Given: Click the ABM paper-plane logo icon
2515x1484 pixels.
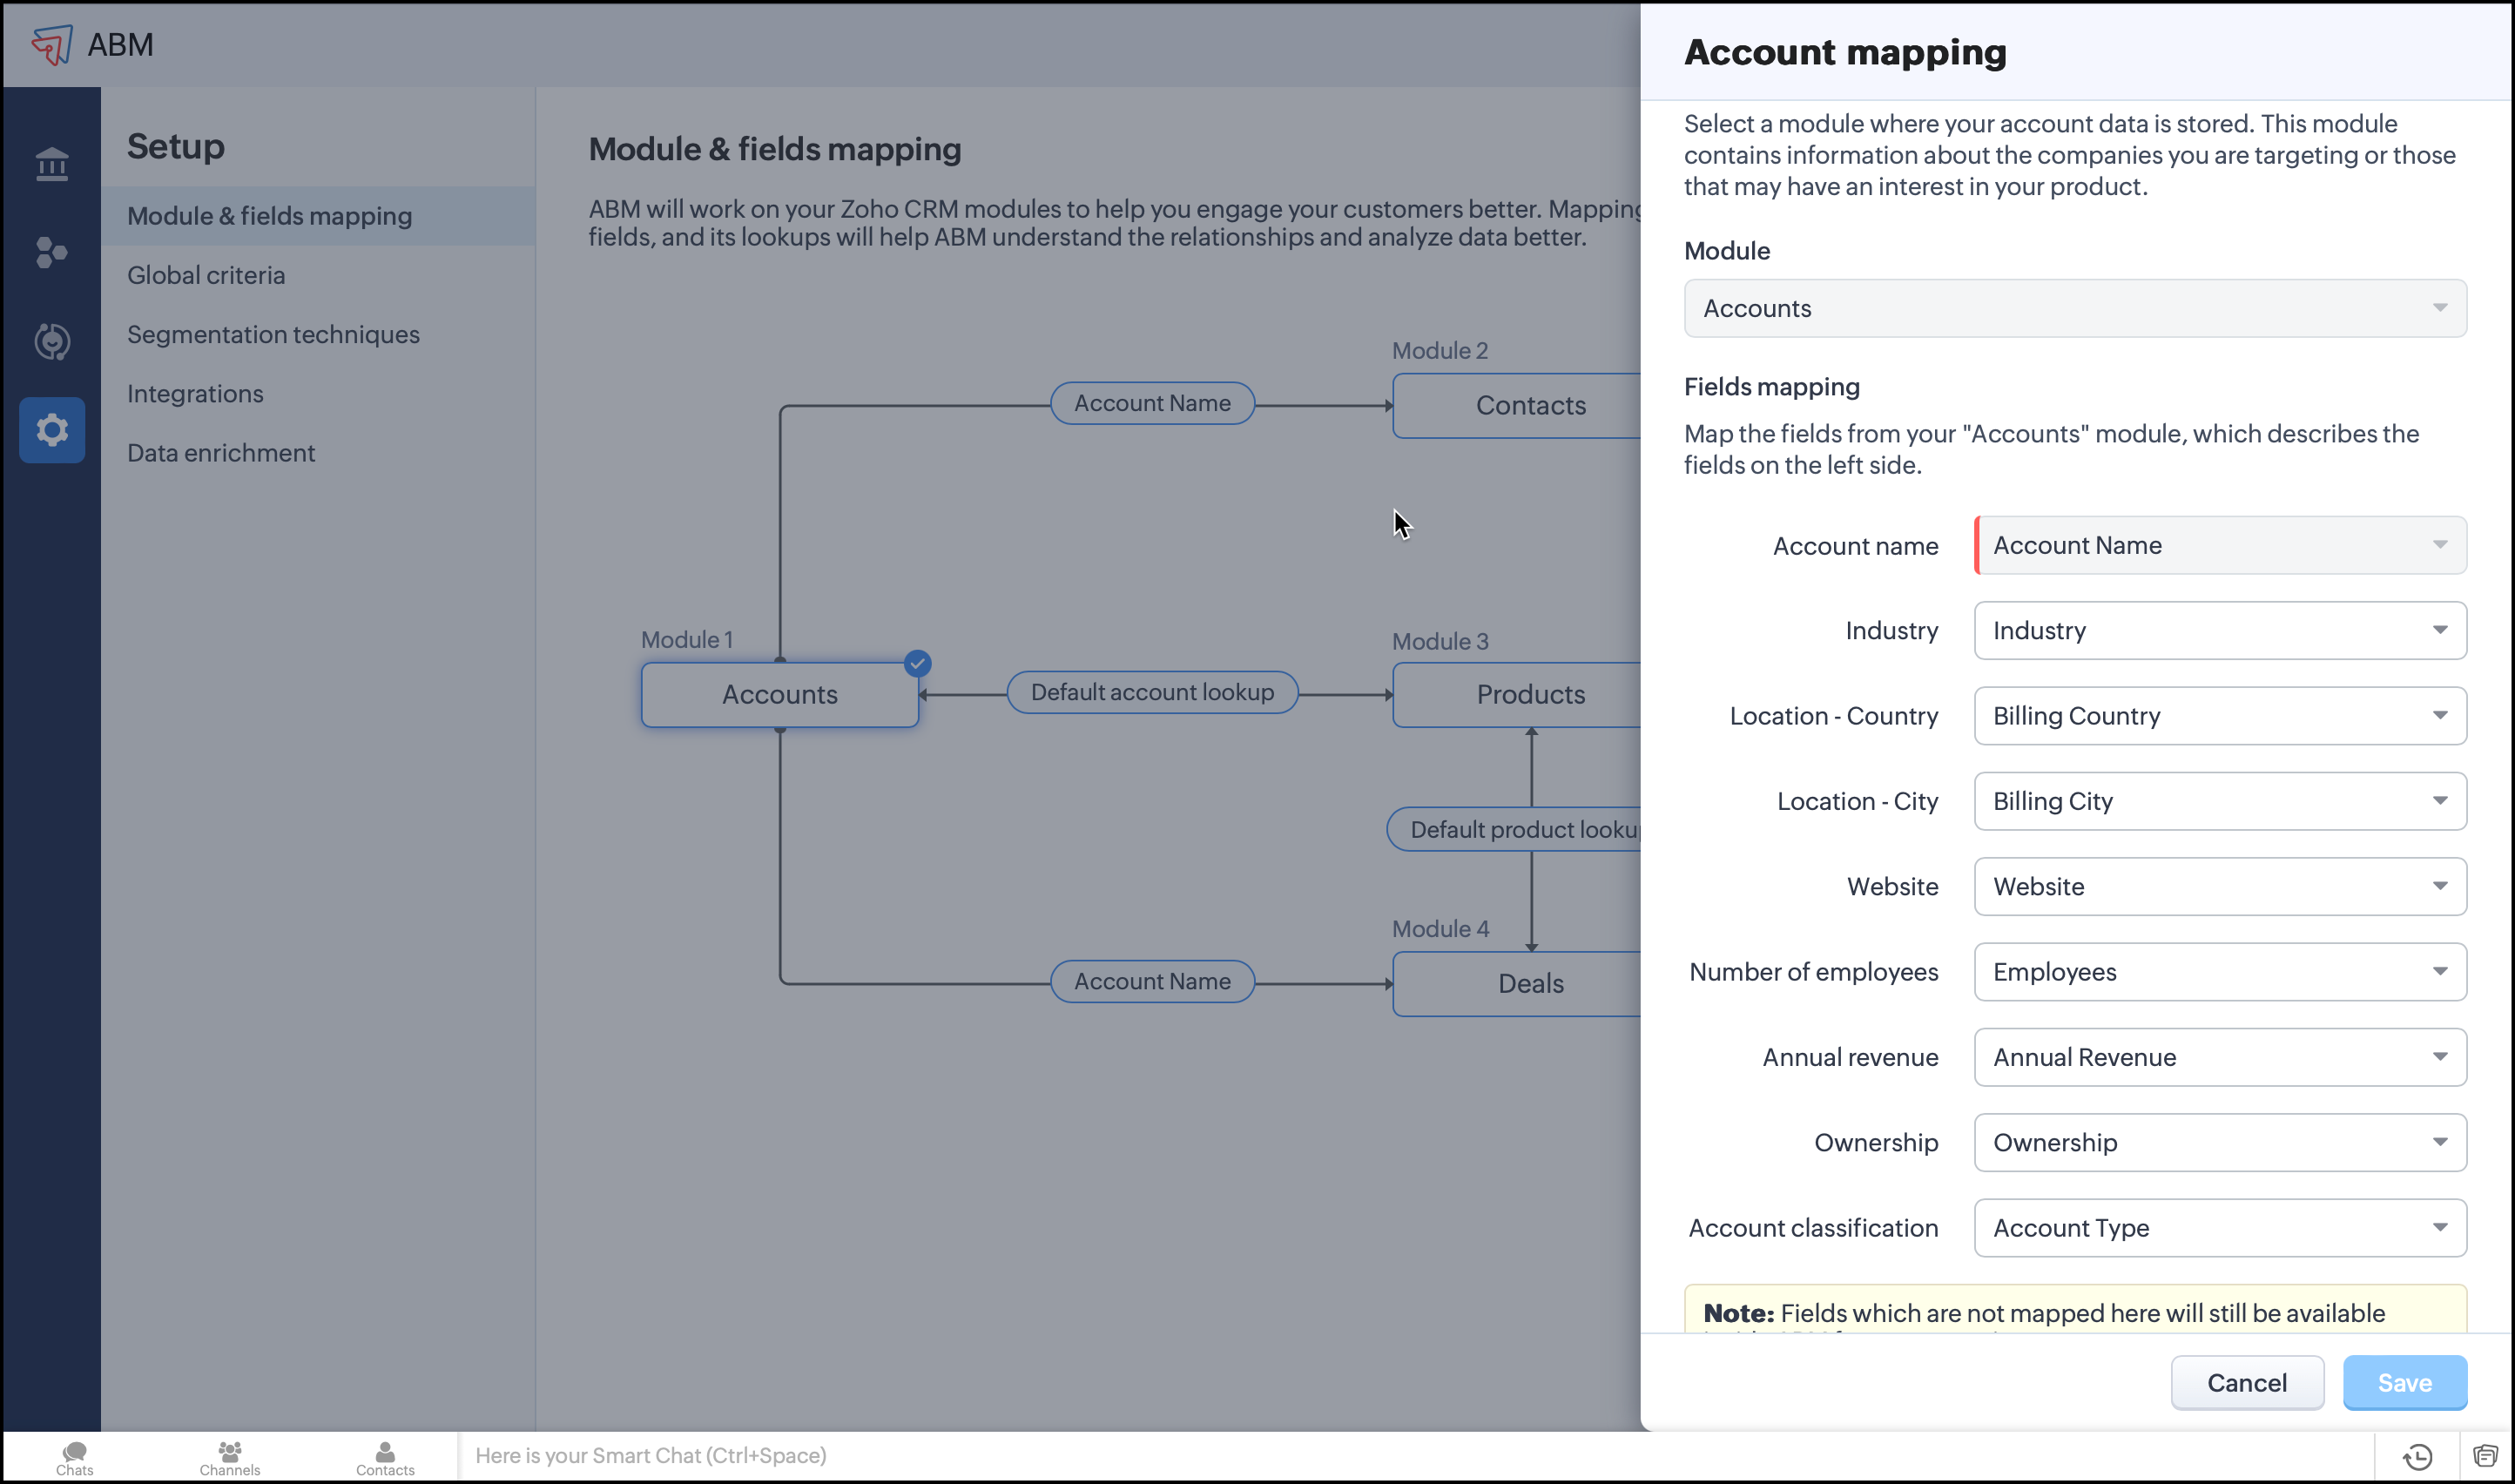Looking at the screenshot, I should [x=51, y=45].
